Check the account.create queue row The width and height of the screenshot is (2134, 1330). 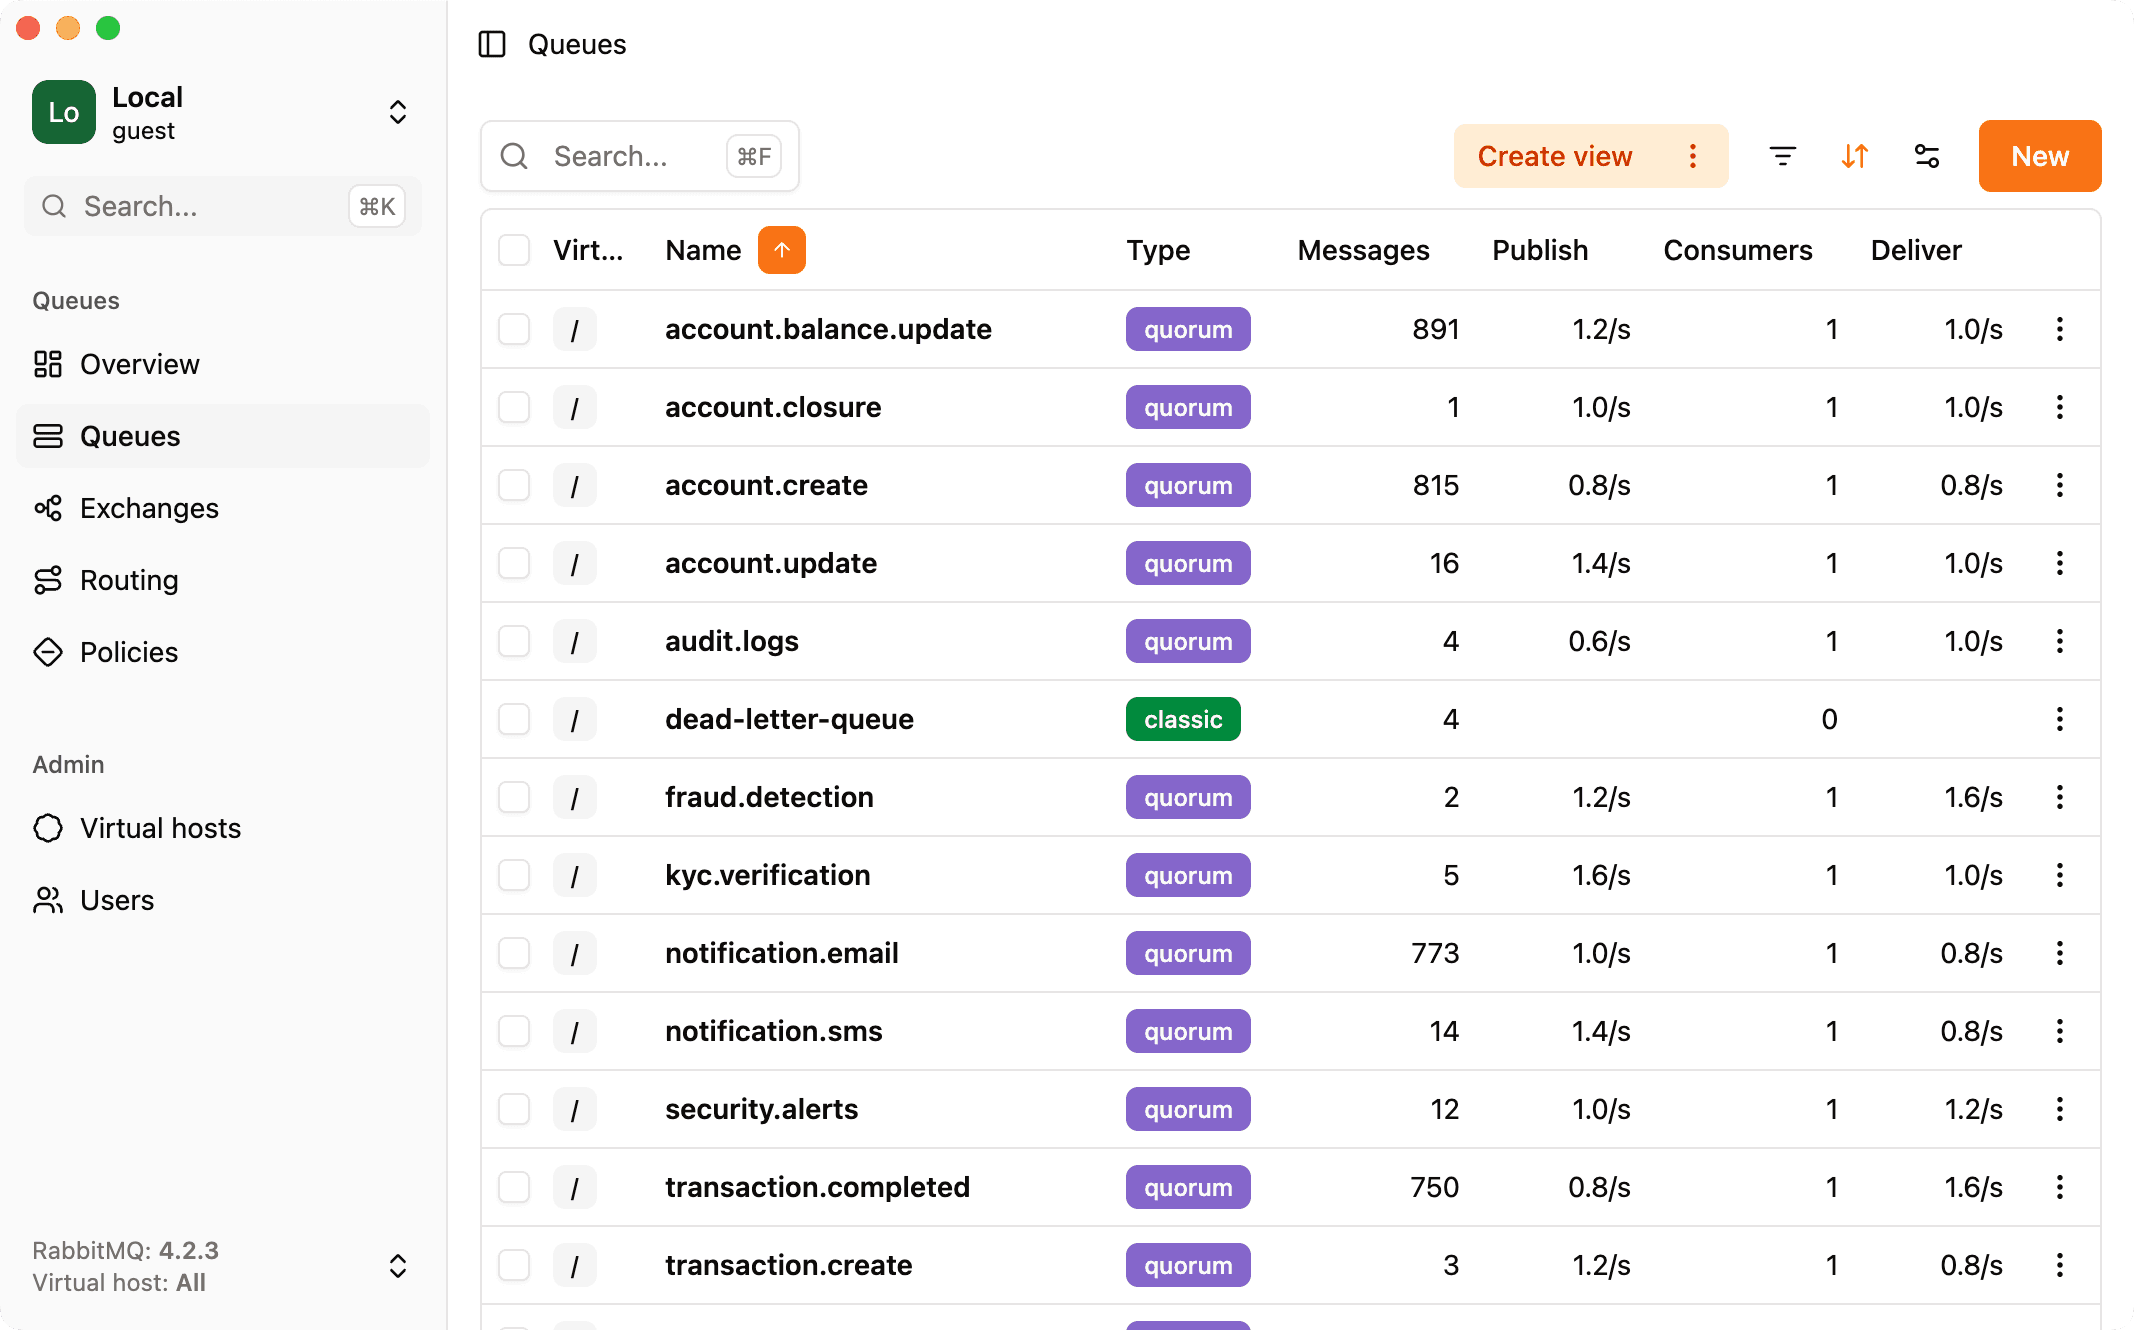pos(514,485)
